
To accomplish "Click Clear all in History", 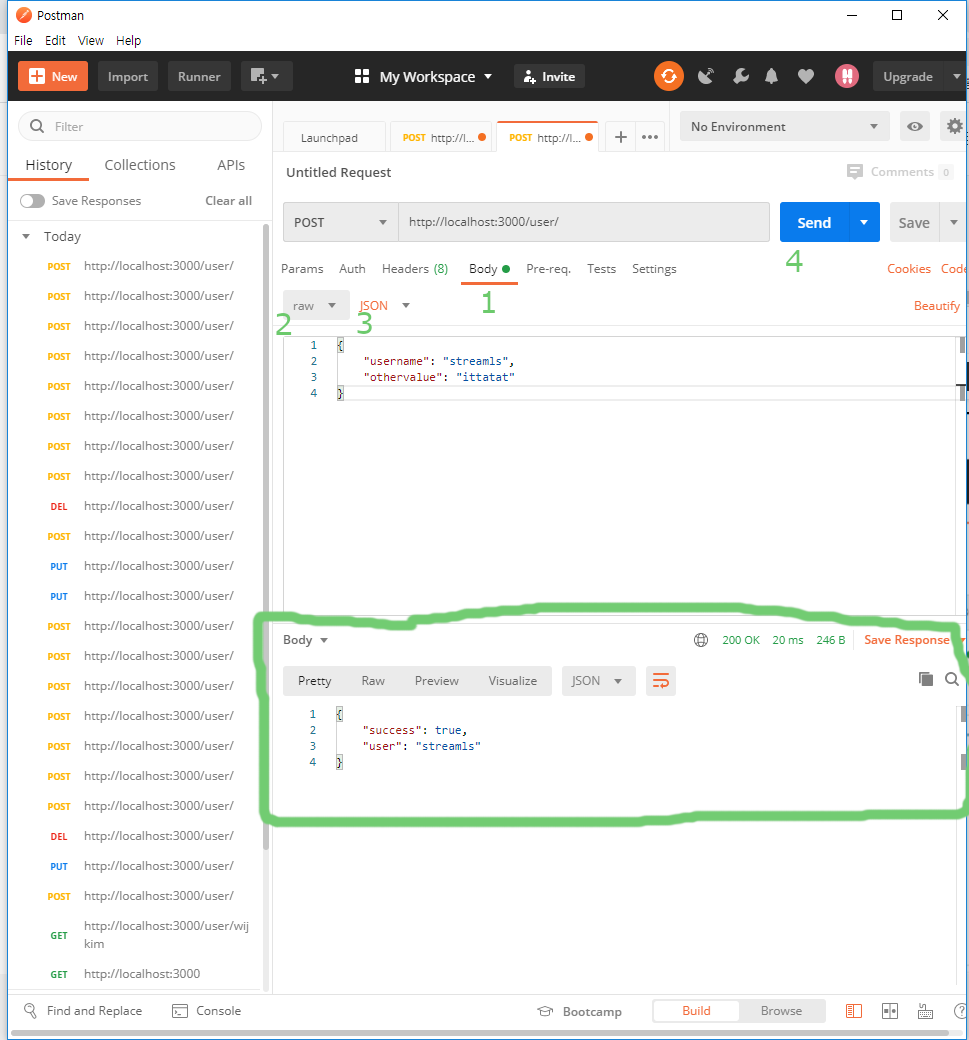I will click(228, 201).
